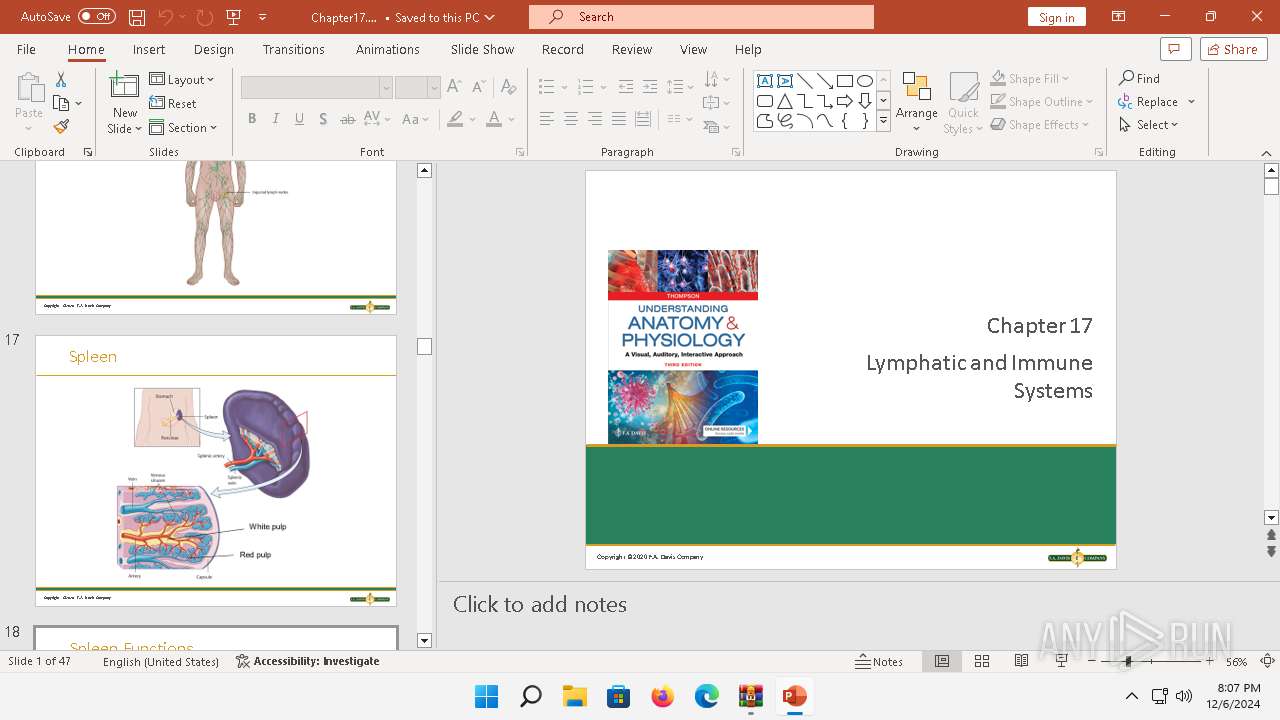The image size is (1280, 720).
Task: Open the Section dropdown
Action: [183, 128]
